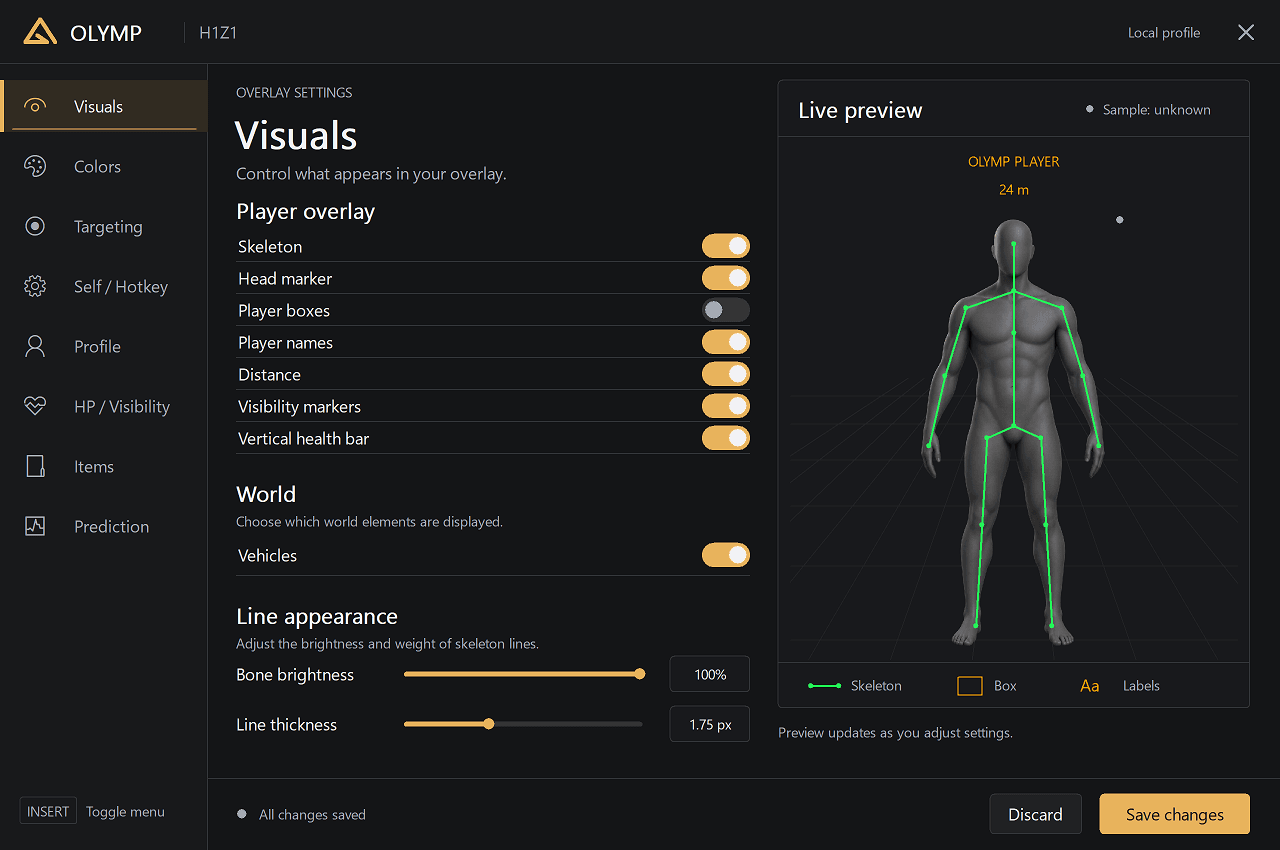This screenshot has height=850, width=1280.
Task: Click the Player overlay heading
Action: tap(305, 211)
